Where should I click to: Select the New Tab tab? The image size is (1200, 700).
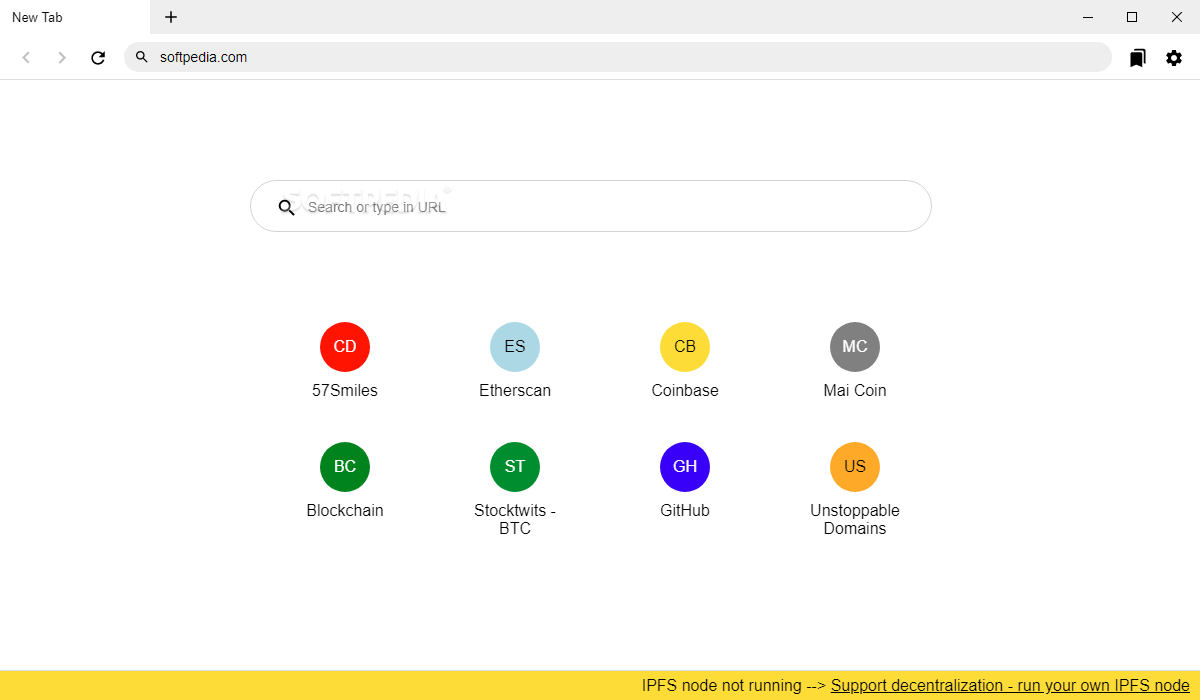click(x=75, y=17)
